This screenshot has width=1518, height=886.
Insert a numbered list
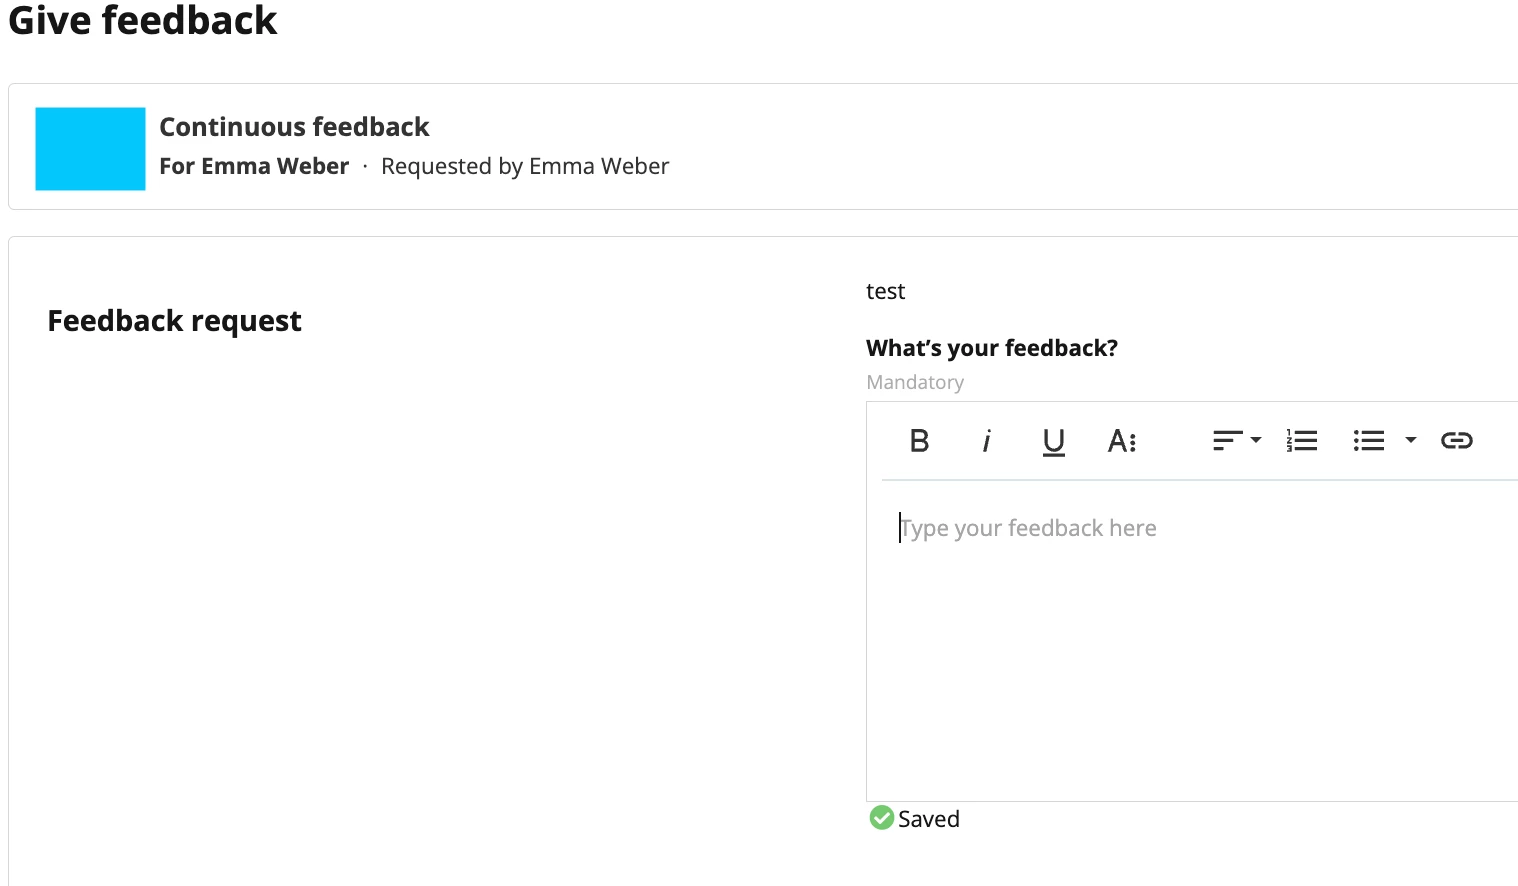pyautogui.click(x=1302, y=441)
